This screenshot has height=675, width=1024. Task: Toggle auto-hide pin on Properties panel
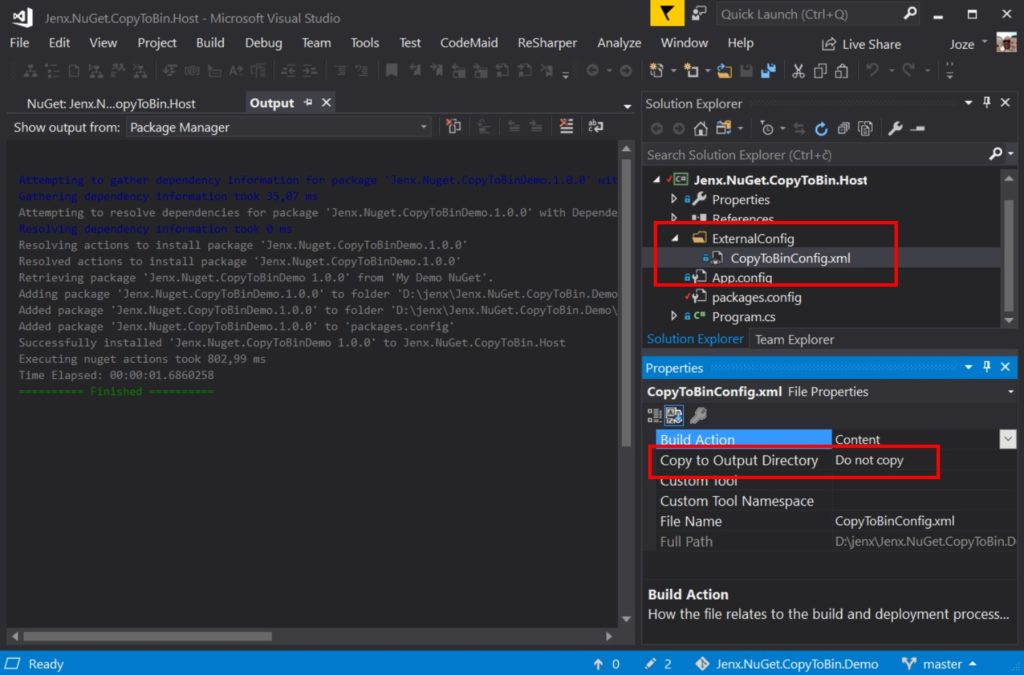[987, 367]
